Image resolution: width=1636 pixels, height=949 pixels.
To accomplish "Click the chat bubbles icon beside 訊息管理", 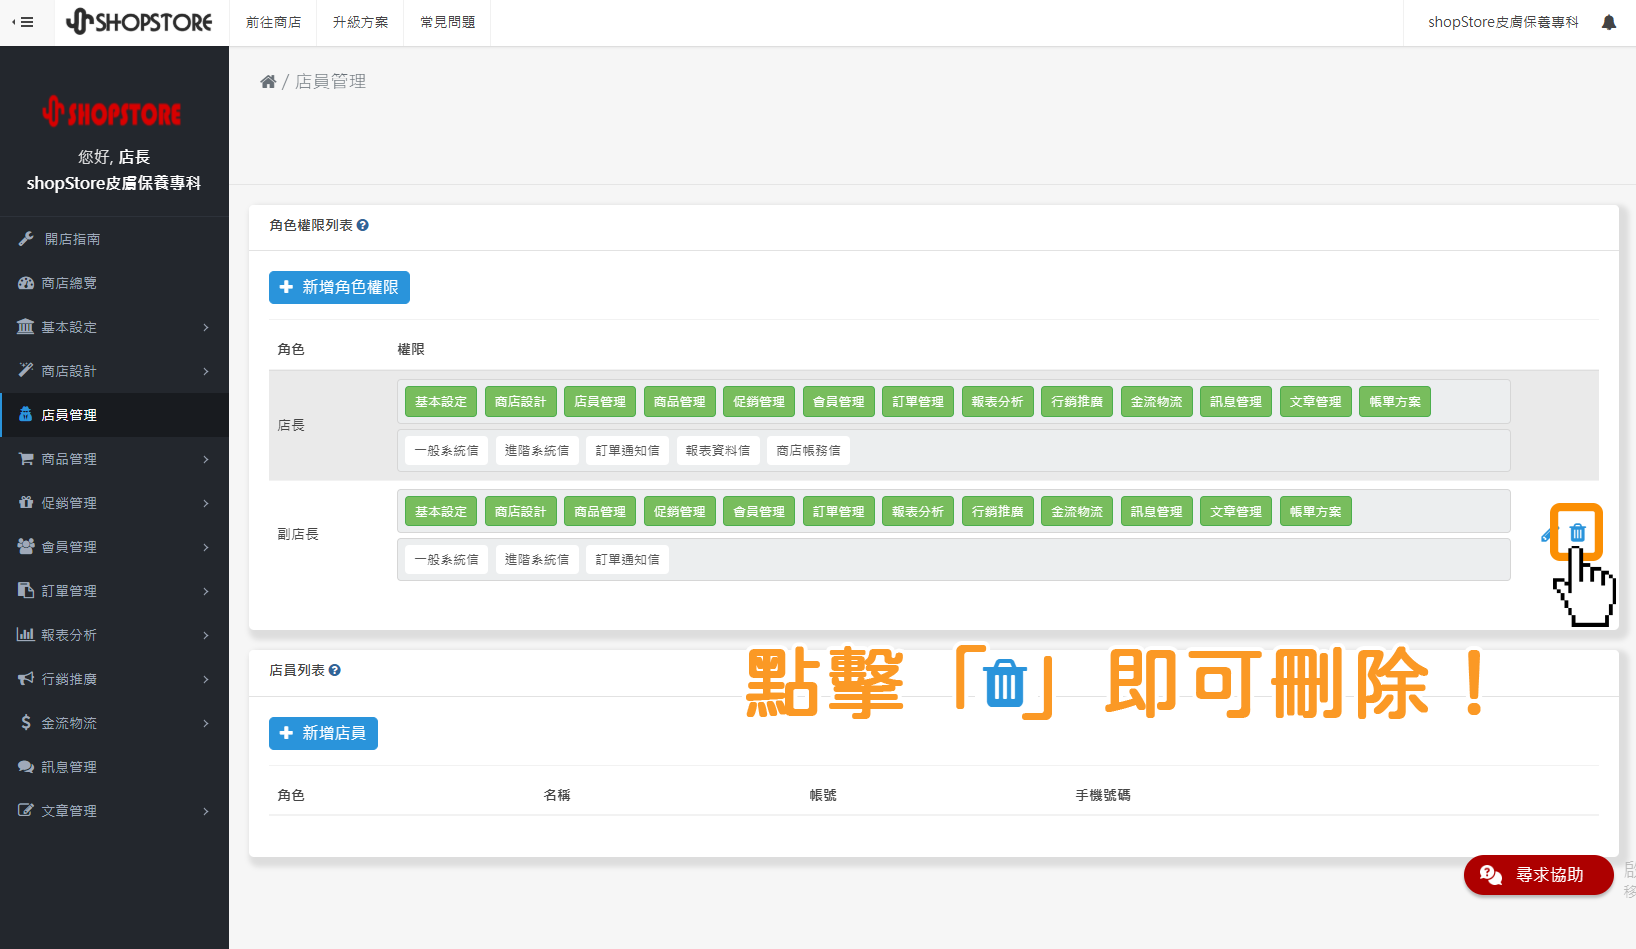I will tap(26, 767).
